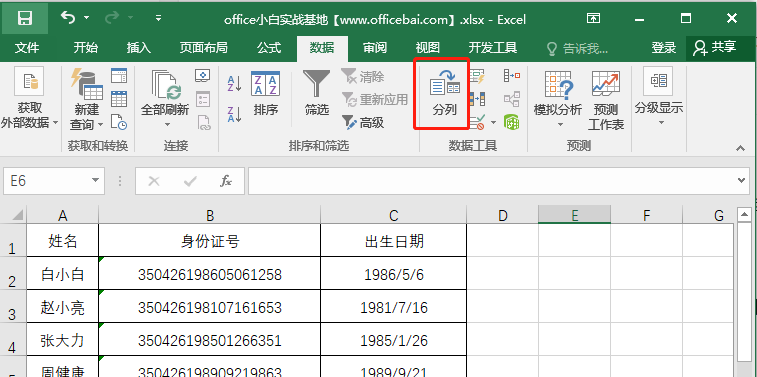Viewport: 757px width, 377px height.
Task: Click the Remove Duplicates icon
Action: coord(477,99)
